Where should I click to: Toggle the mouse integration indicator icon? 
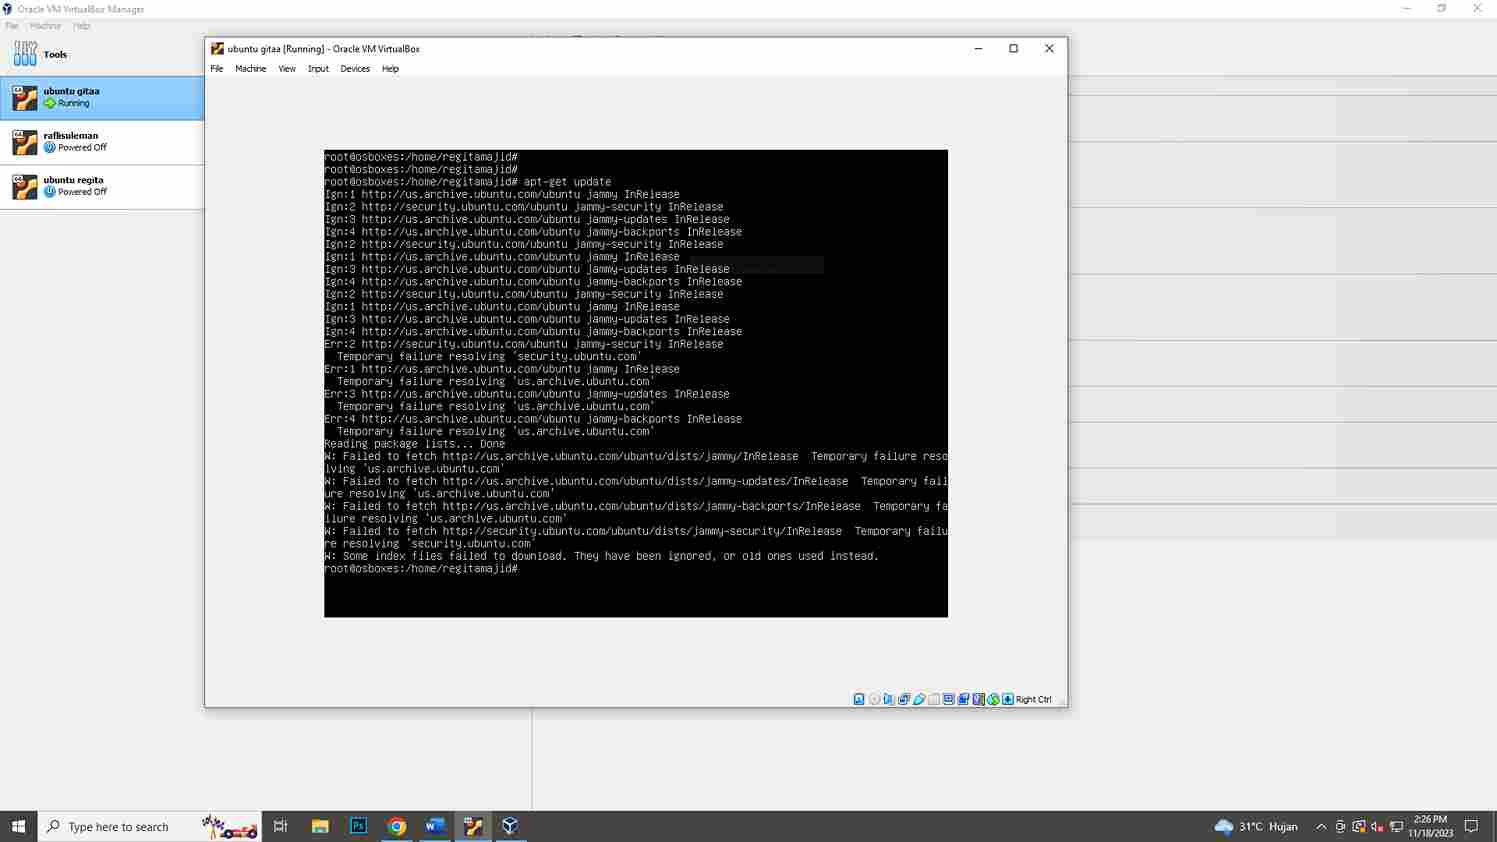[x=993, y=699]
